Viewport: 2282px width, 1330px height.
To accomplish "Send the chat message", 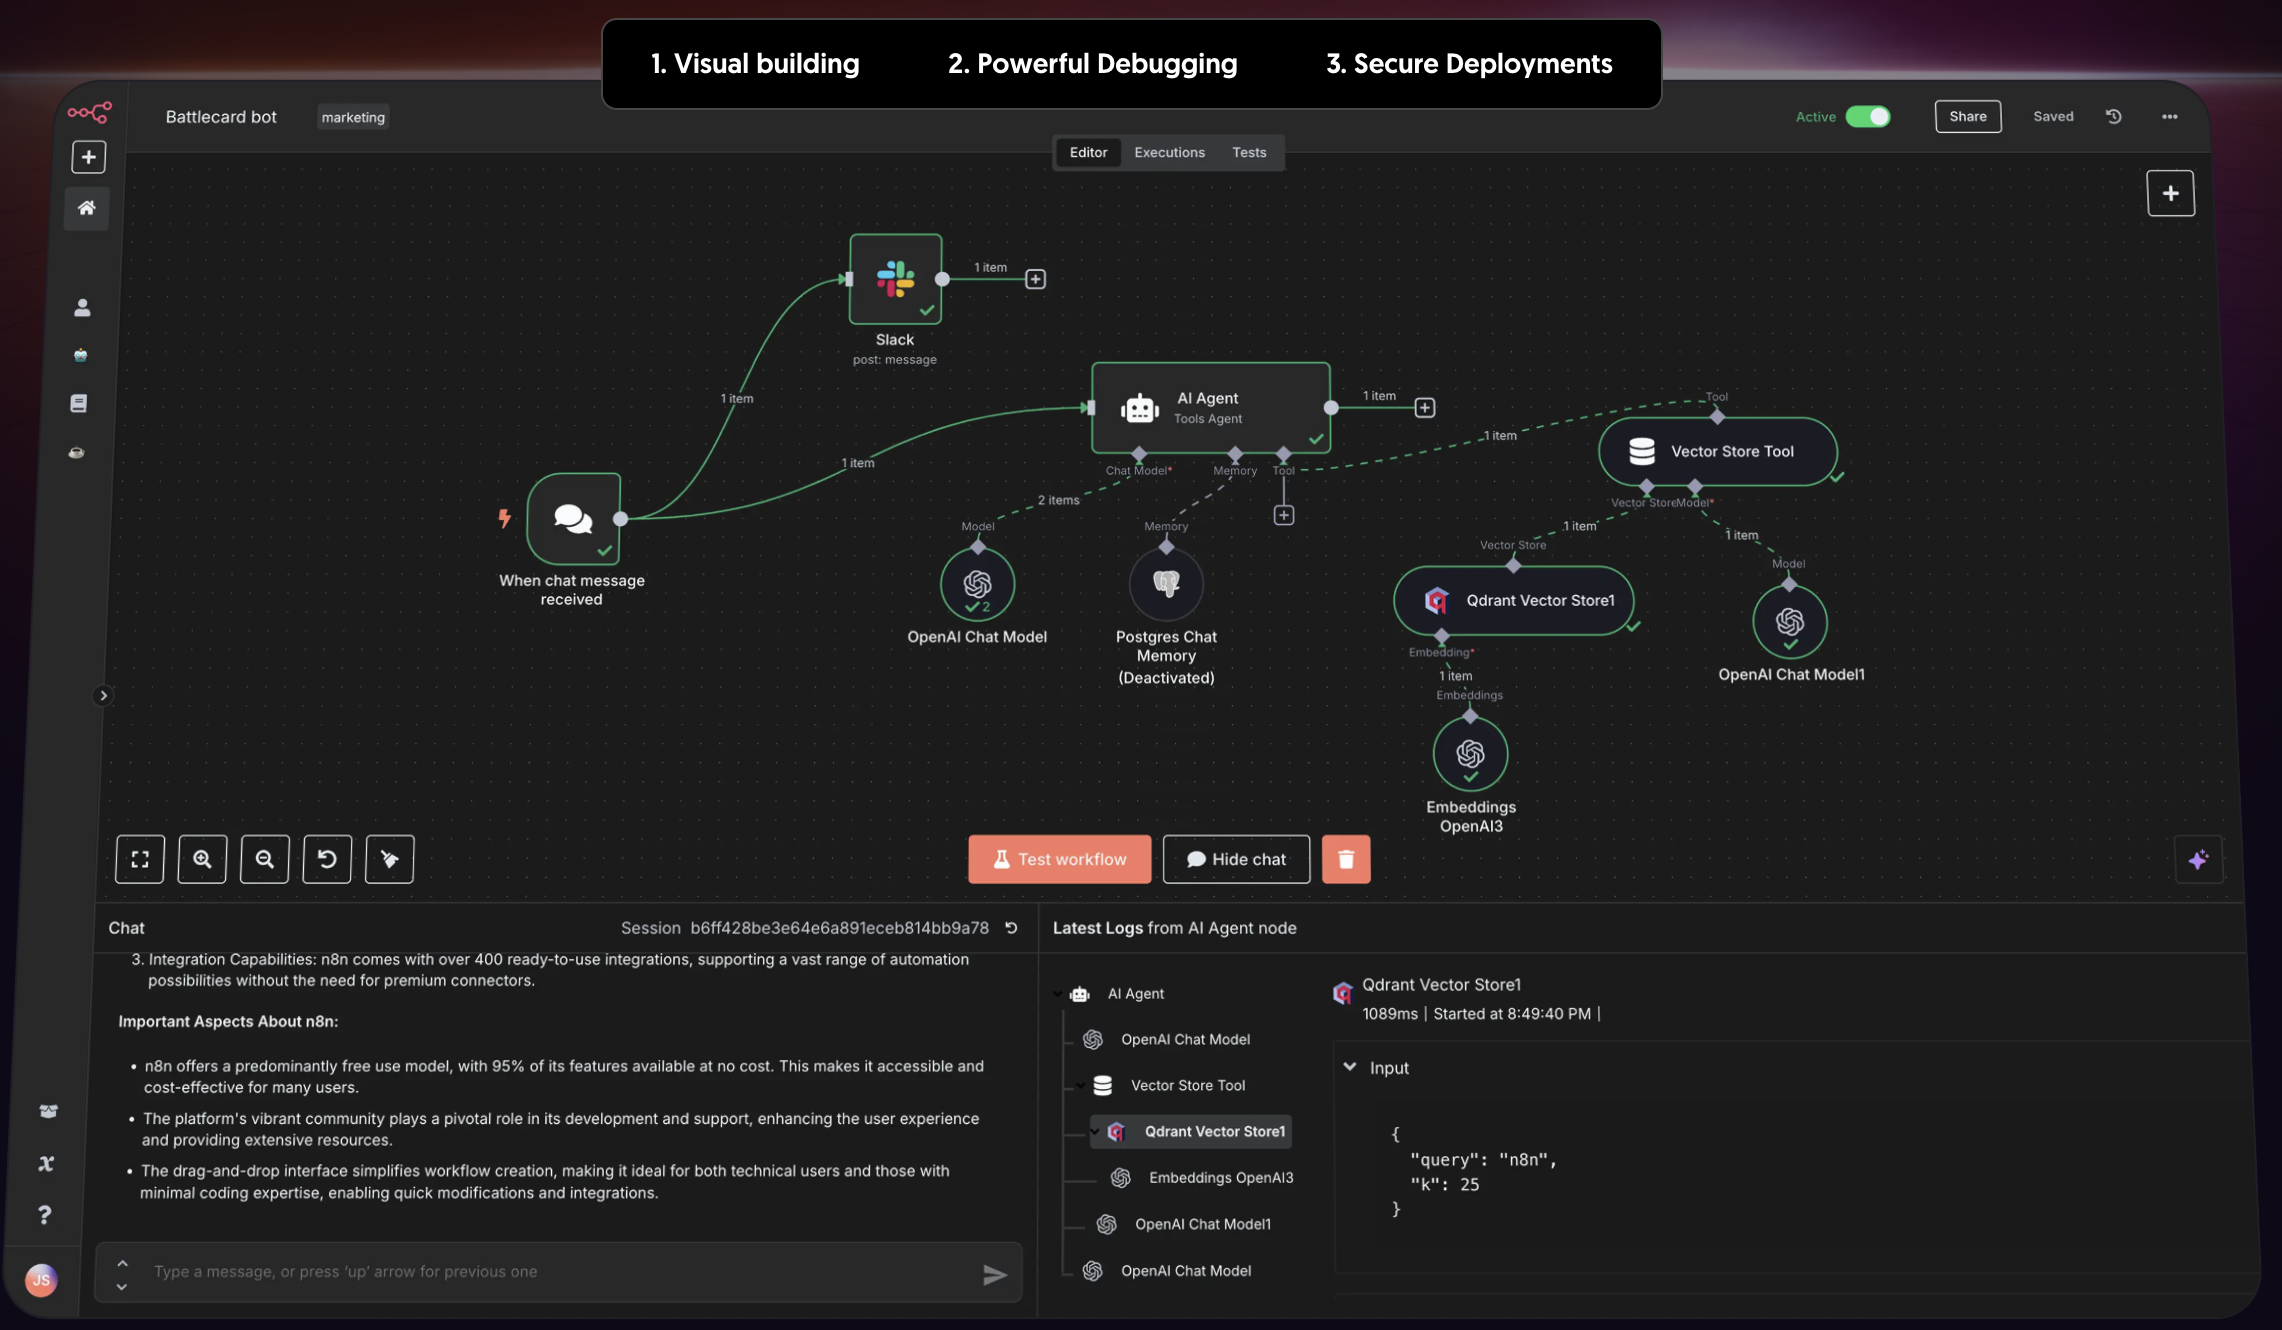I will tap(994, 1274).
